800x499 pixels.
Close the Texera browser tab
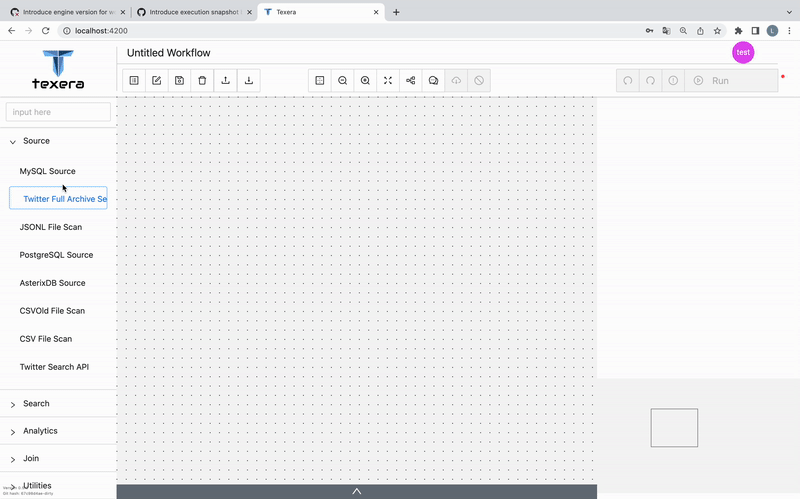[376, 12]
